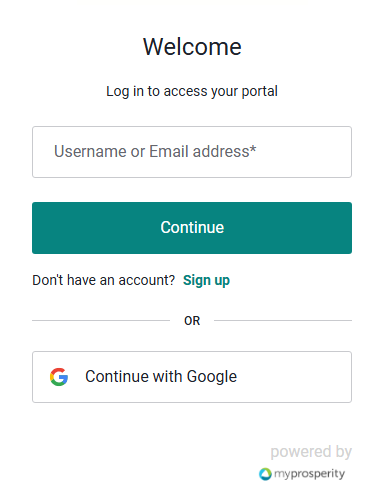The height and width of the screenshot is (496, 378).
Task: Click the 'Continue' label inside the teal button
Action: tap(192, 228)
